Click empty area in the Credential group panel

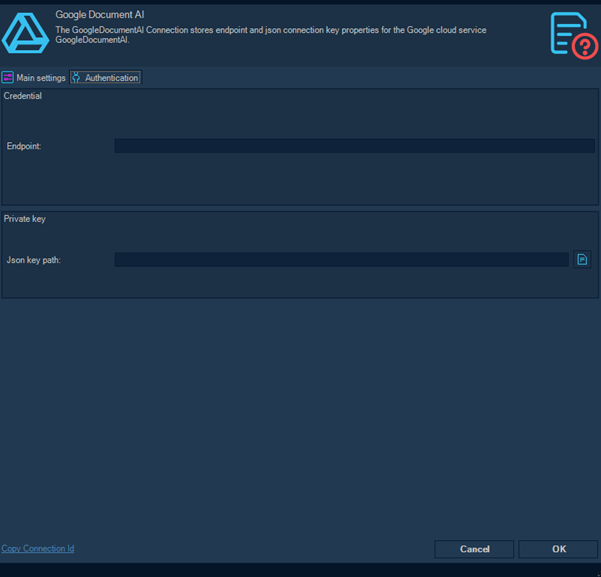click(300, 180)
